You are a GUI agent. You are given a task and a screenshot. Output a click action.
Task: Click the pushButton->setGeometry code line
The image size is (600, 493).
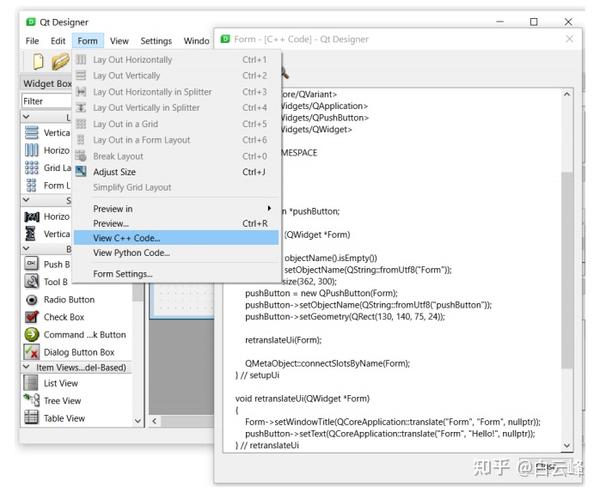(x=345, y=317)
